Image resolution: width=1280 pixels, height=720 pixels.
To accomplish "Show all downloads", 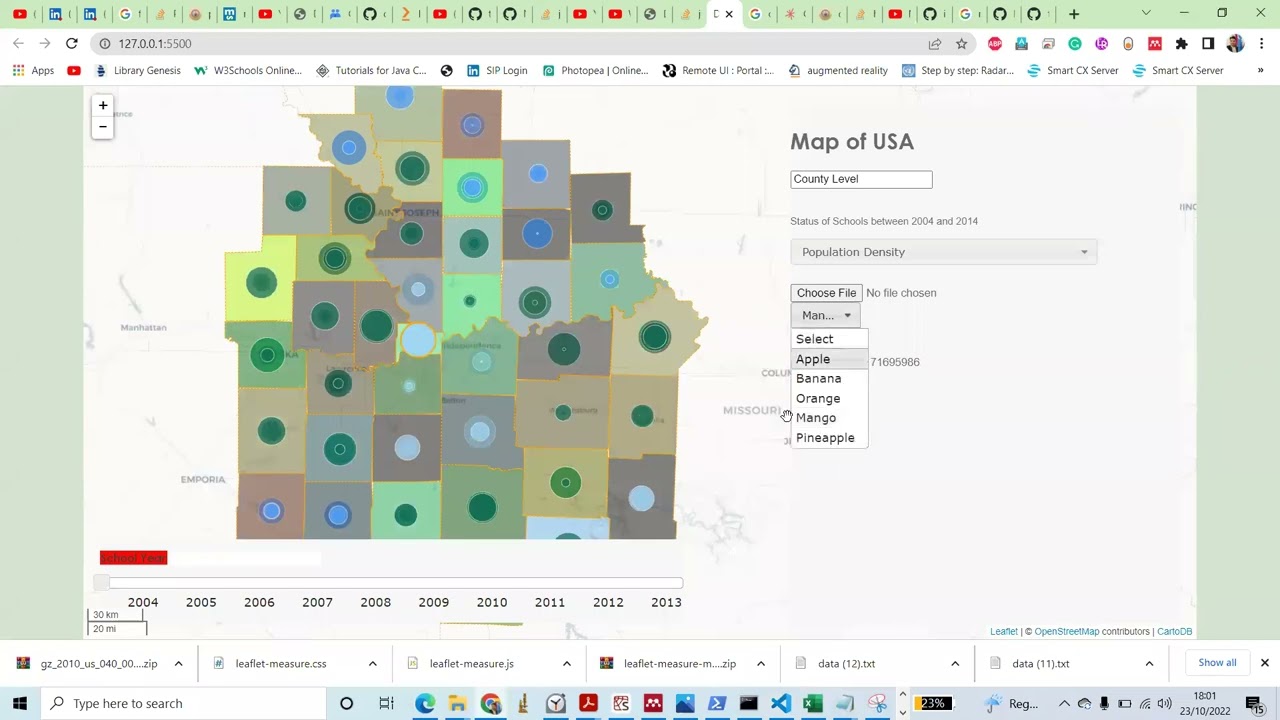I will coord(1217,663).
